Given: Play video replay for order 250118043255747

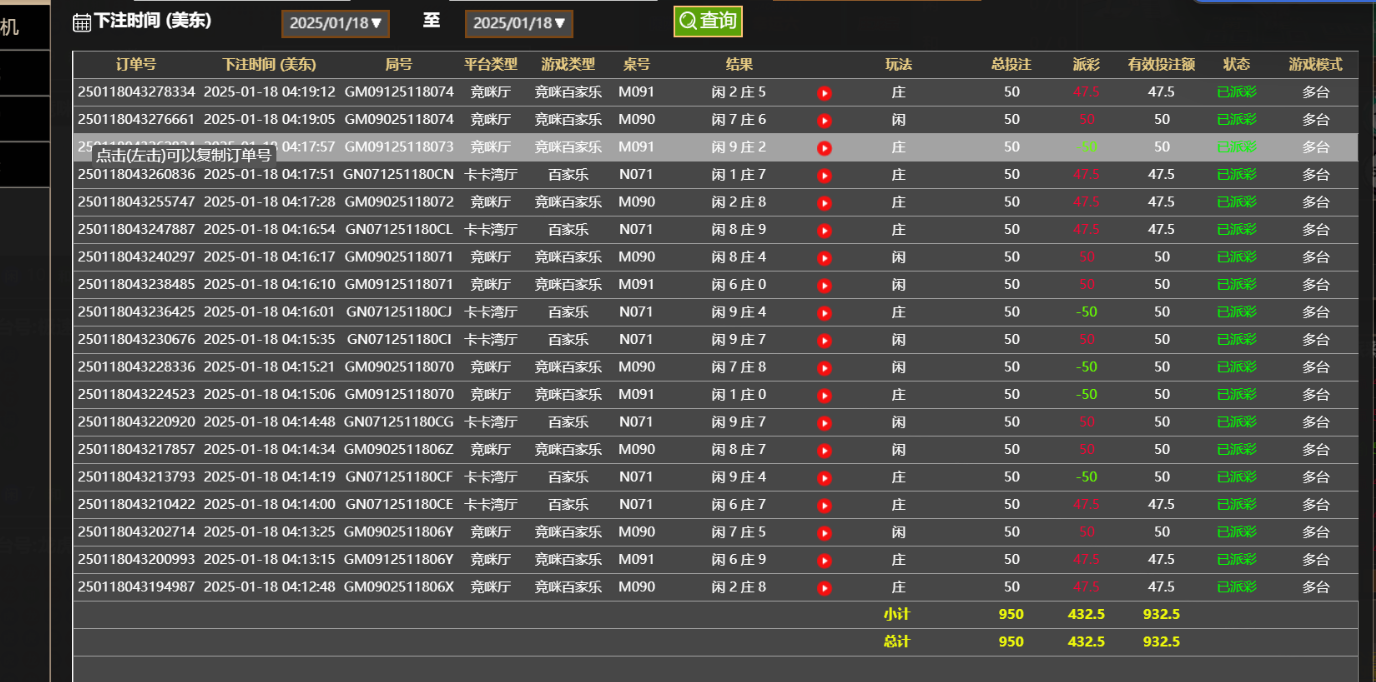Looking at the screenshot, I should (824, 203).
